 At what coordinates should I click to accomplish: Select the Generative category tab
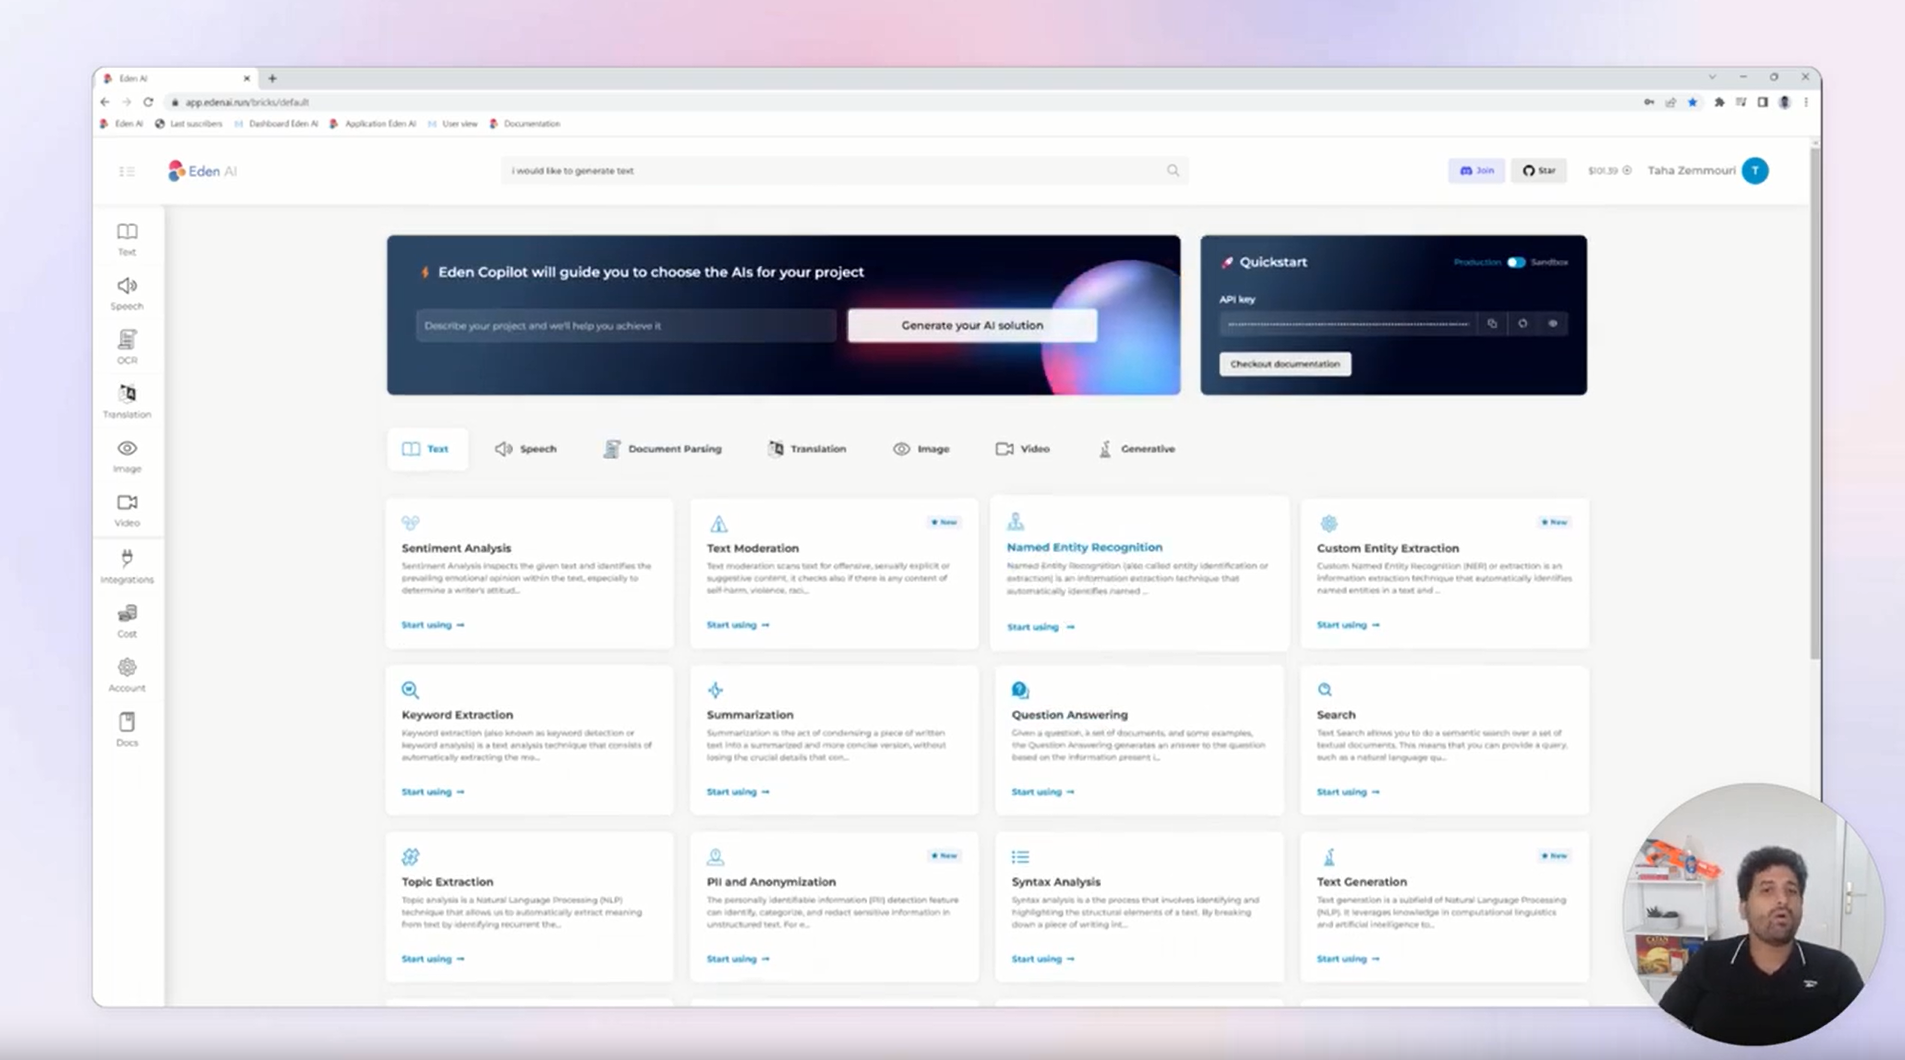tap(1137, 449)
